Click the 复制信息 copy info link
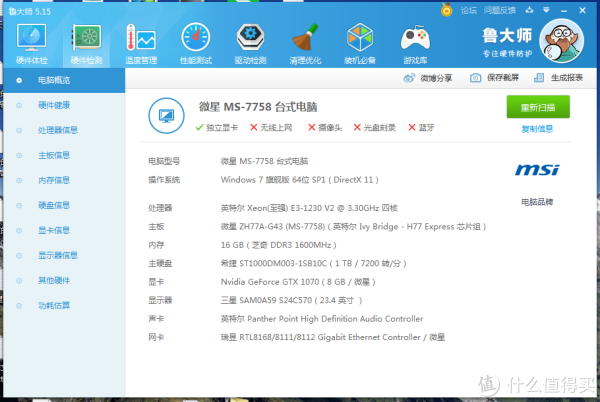This screenshot has width=600, height=402. click(x=537, y=129)
